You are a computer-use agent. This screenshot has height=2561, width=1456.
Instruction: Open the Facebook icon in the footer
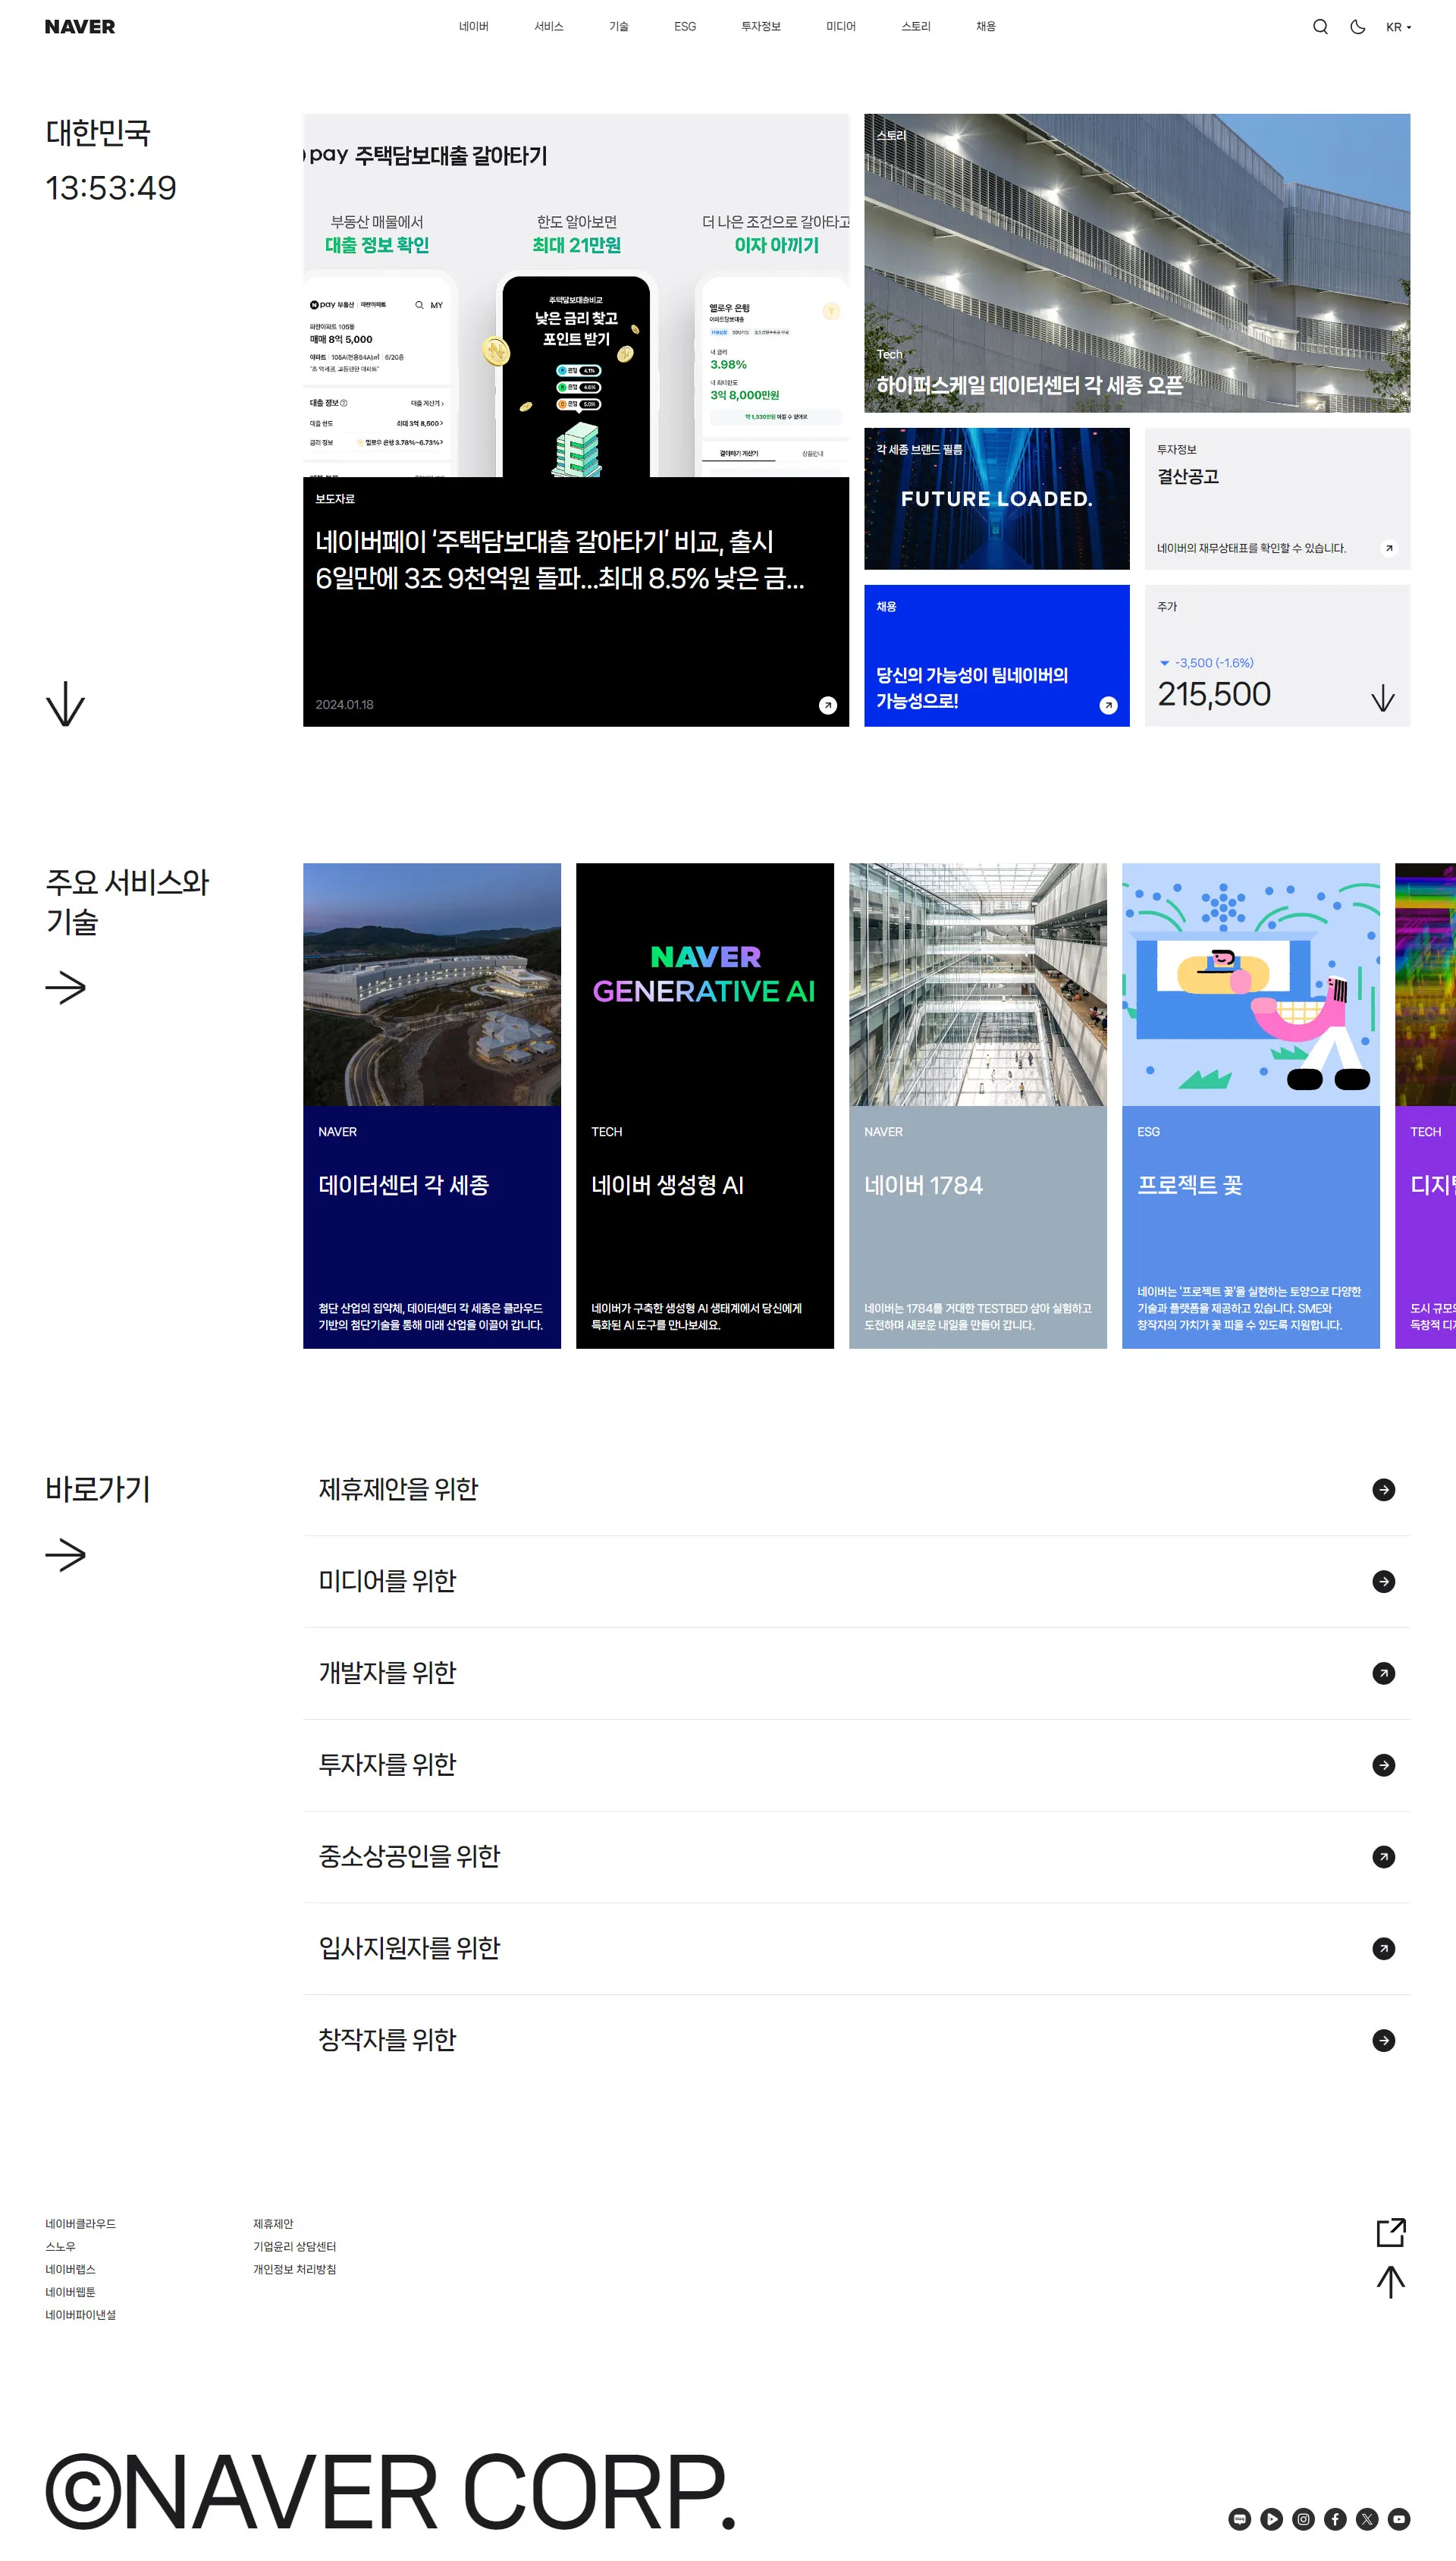1336,2519
